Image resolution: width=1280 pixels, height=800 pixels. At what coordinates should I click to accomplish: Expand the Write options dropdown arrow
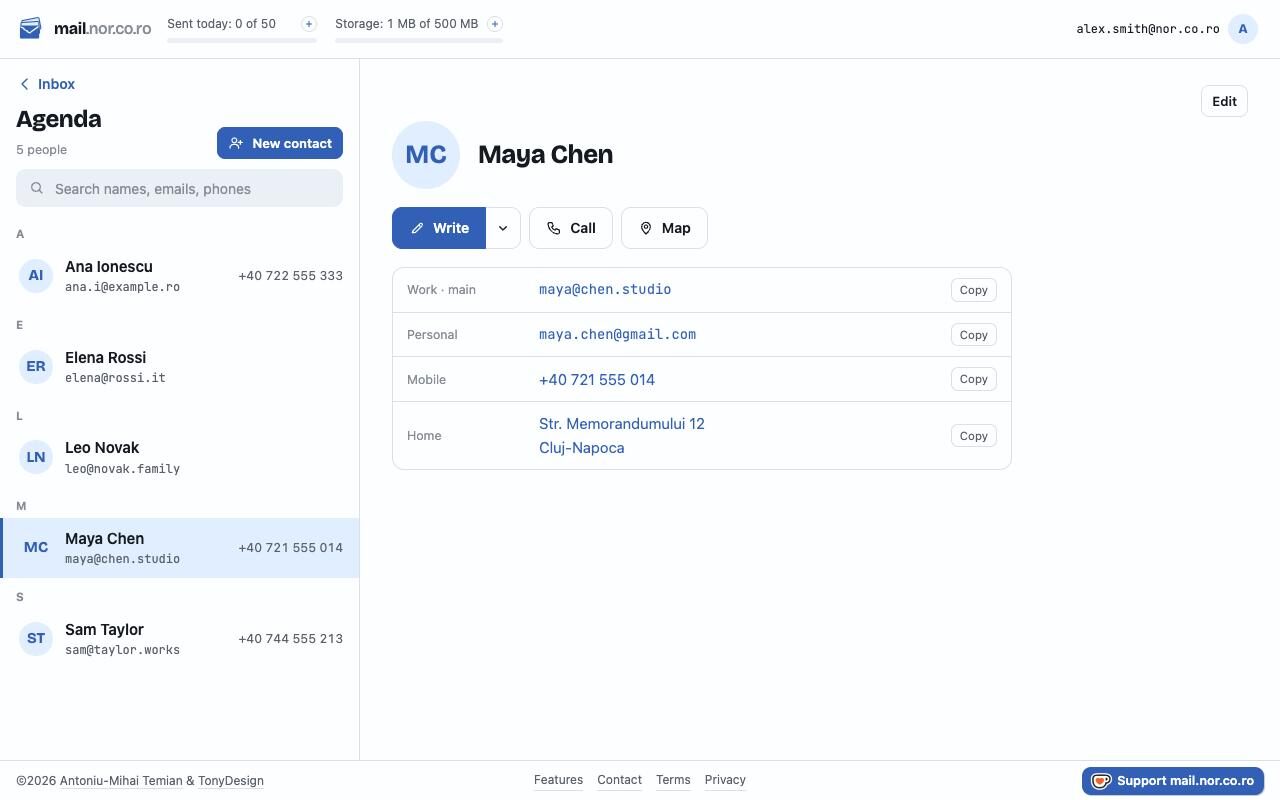point(503,228)
